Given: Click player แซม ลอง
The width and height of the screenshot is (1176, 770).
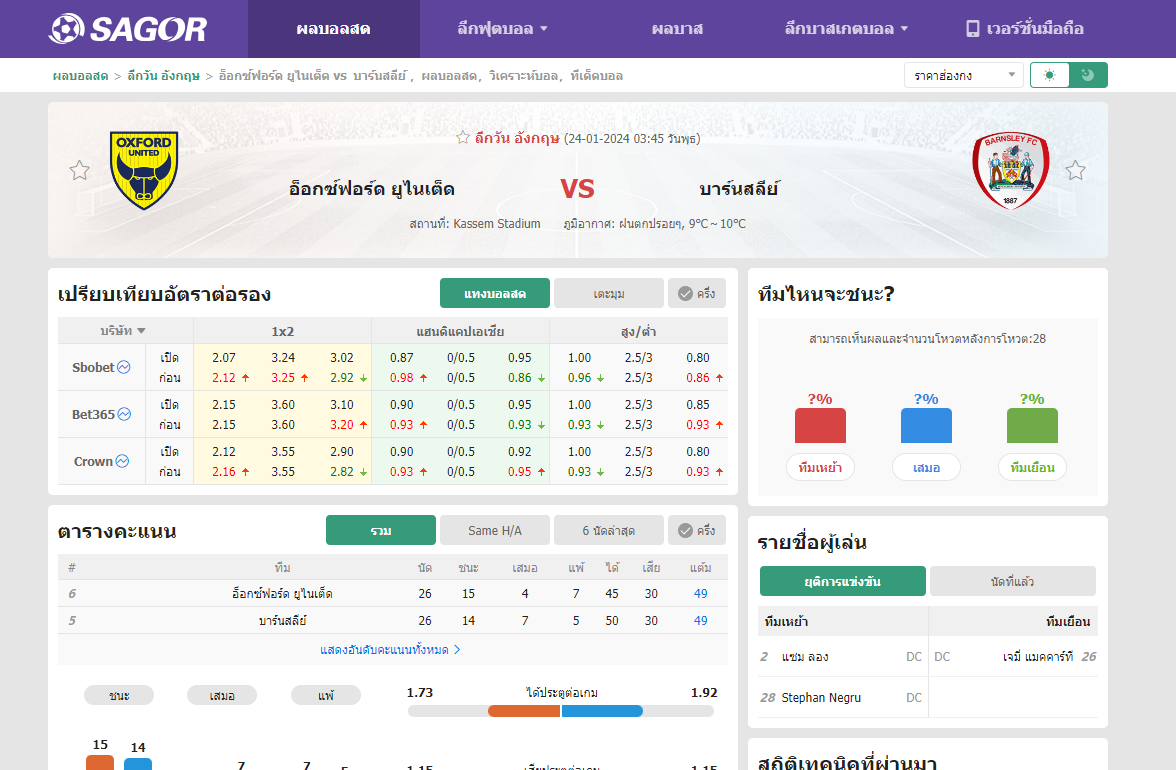Looking at the screenshot, I should (805, 656).
